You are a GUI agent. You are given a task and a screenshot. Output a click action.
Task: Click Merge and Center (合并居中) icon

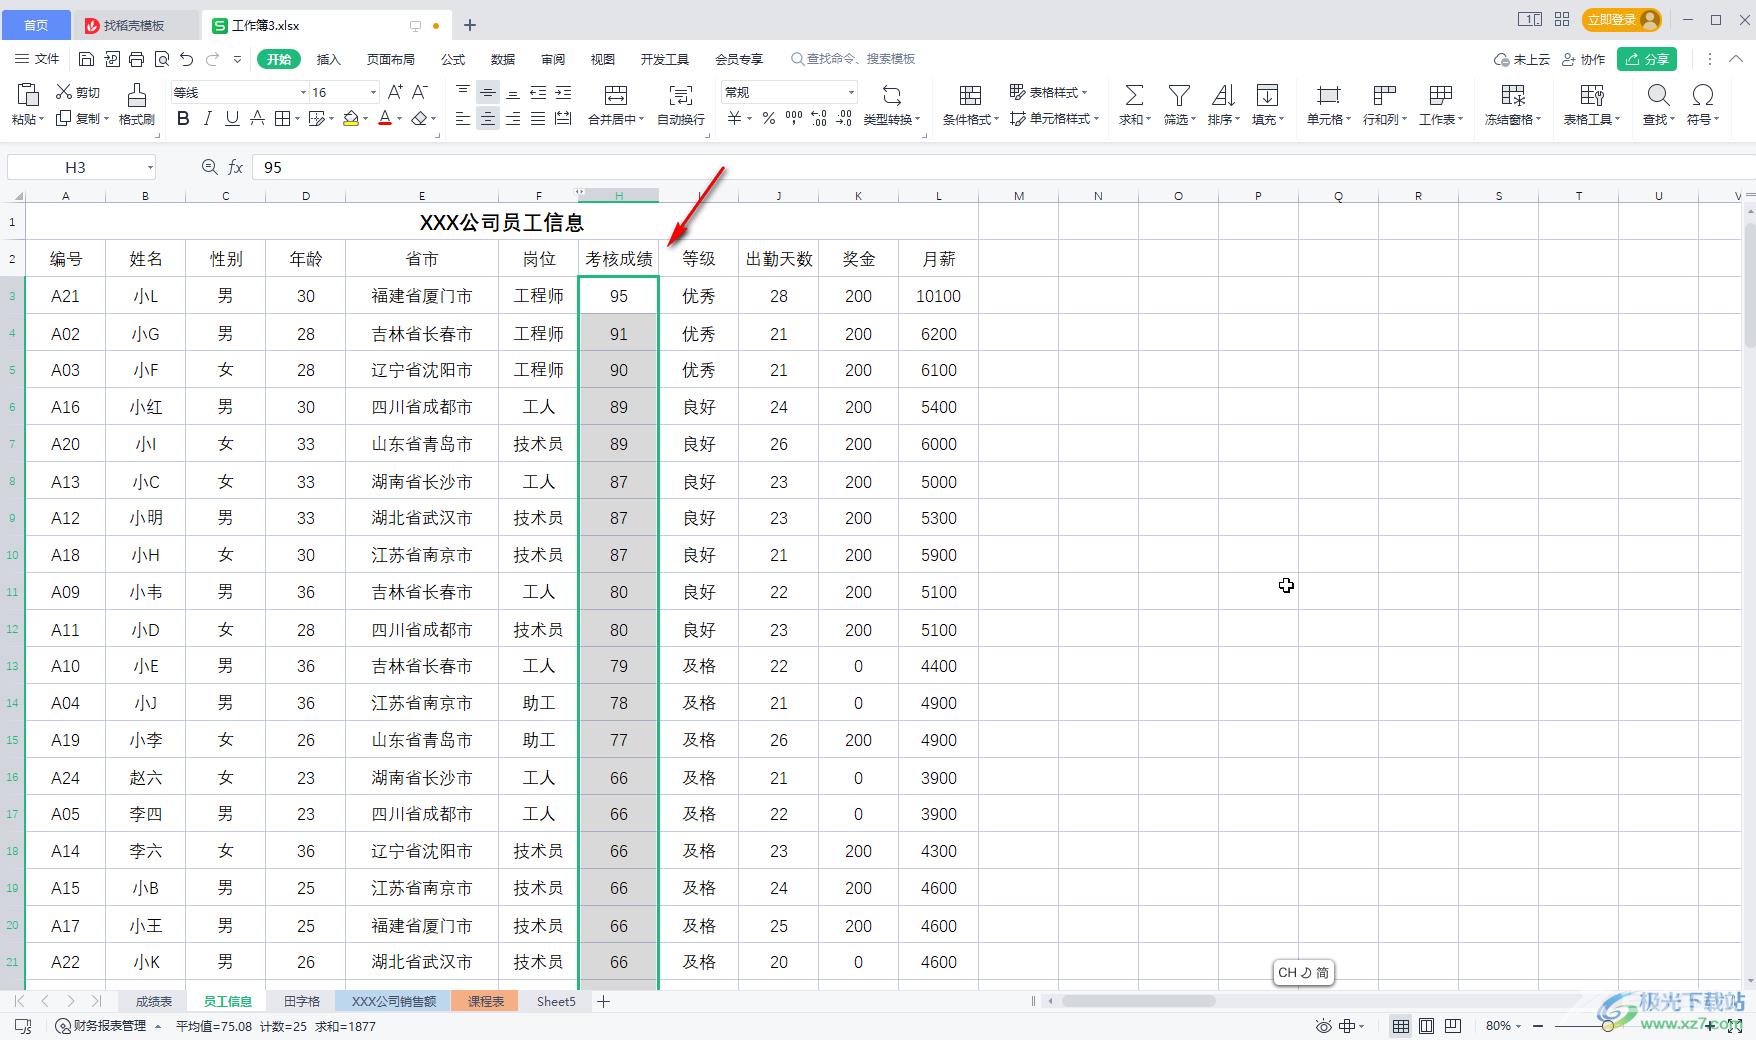[616, 95]
